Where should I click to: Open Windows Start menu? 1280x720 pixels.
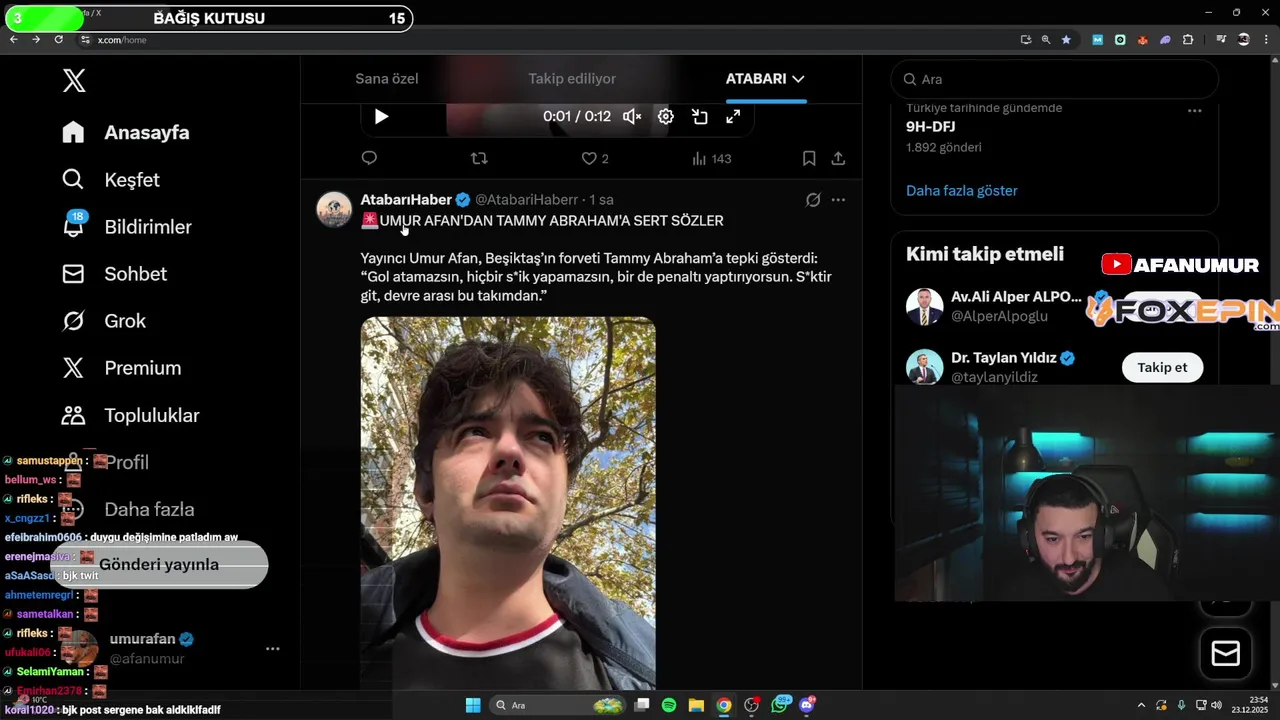pos(473,705)
